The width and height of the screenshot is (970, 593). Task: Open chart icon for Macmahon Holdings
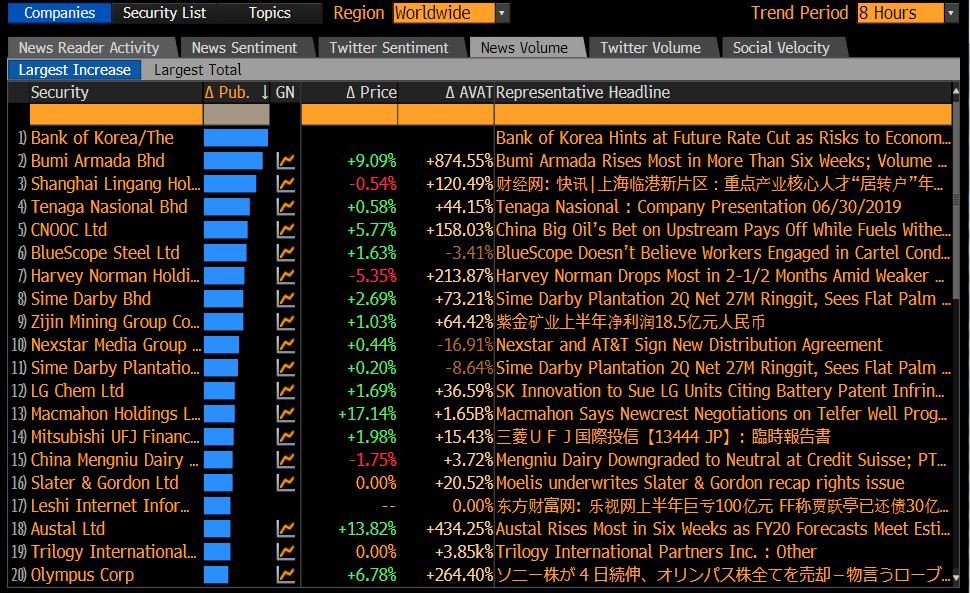285,414
